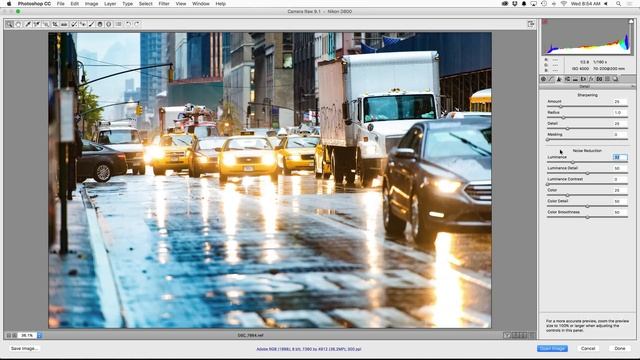Select the Graduated Filter tool
This screenshot has height=360, width=640.
100,24
